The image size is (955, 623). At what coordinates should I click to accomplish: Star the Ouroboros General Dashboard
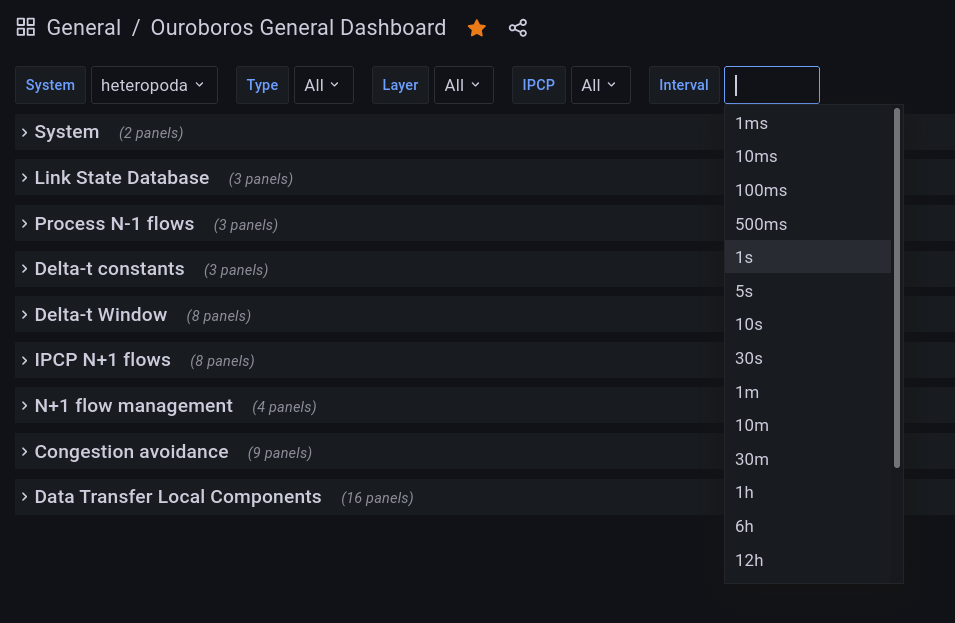click(477, 28)
